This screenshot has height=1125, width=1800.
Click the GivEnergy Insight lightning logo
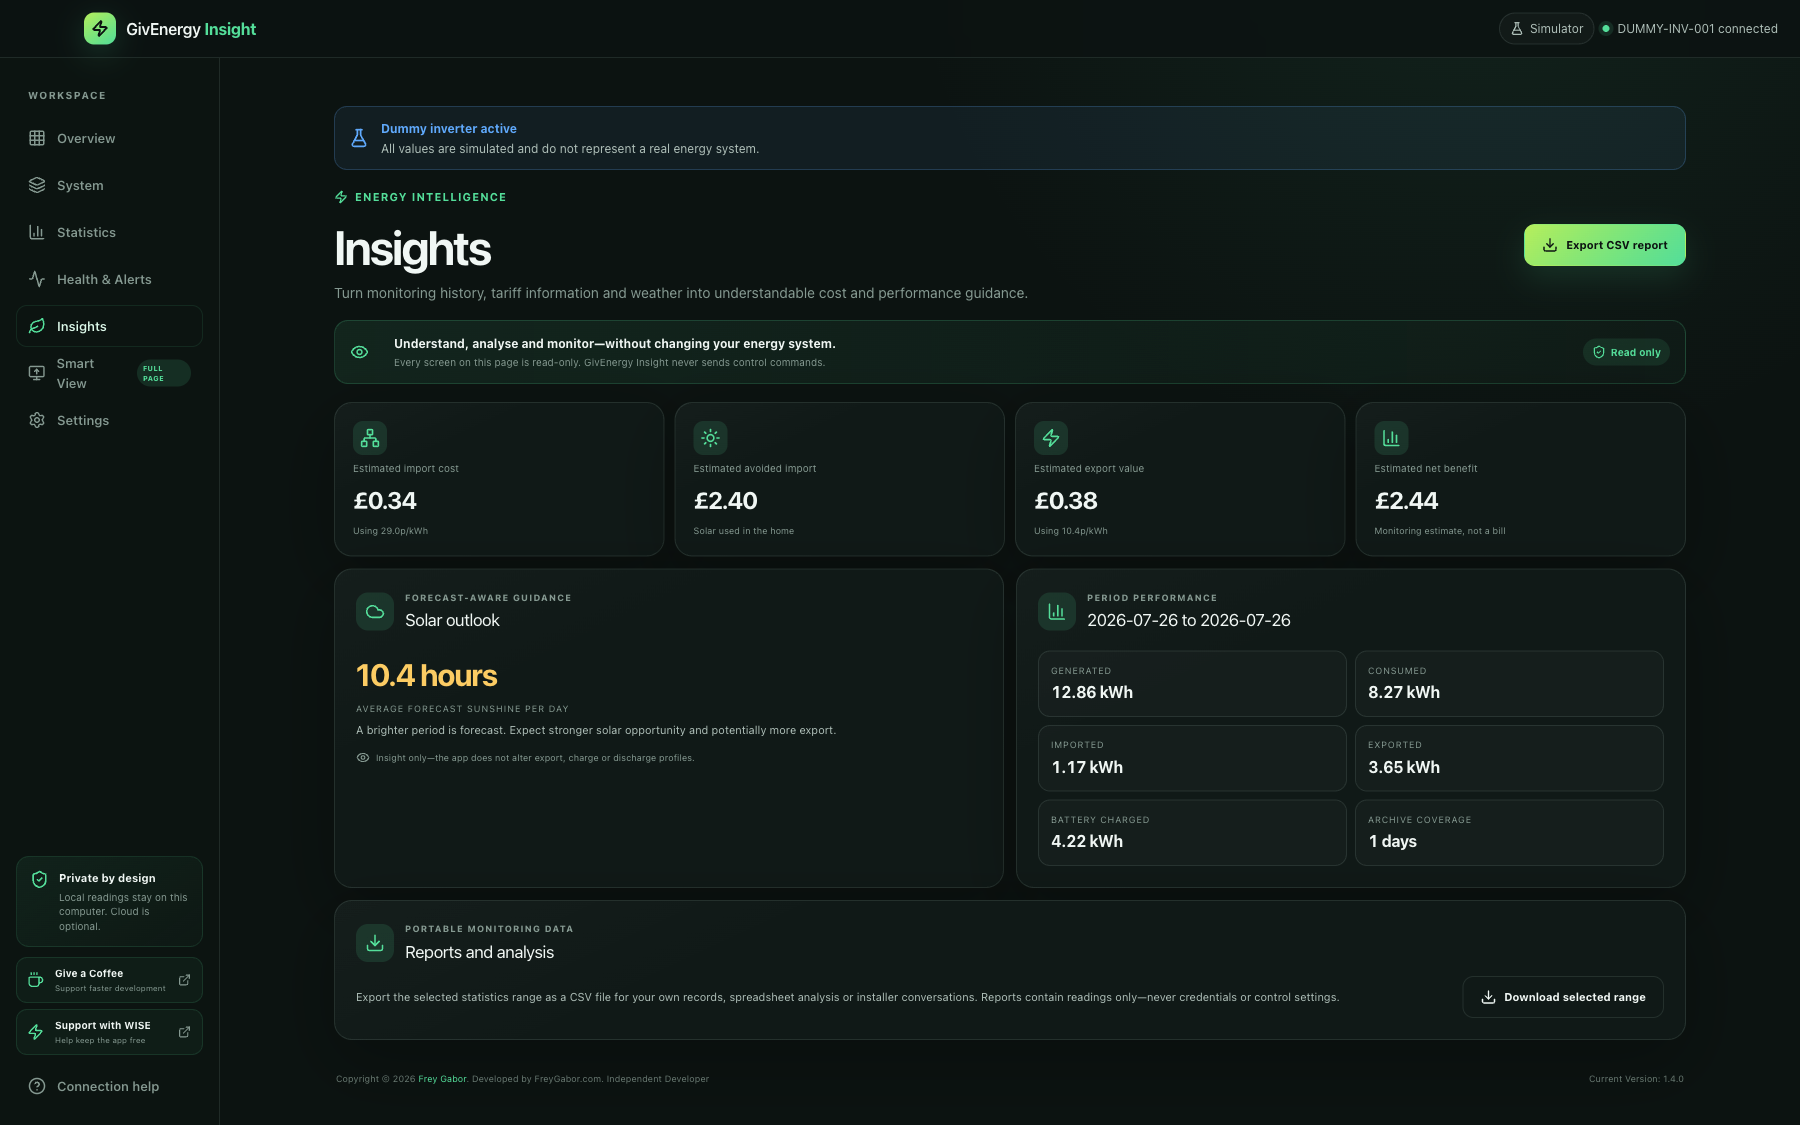point(100,29)
